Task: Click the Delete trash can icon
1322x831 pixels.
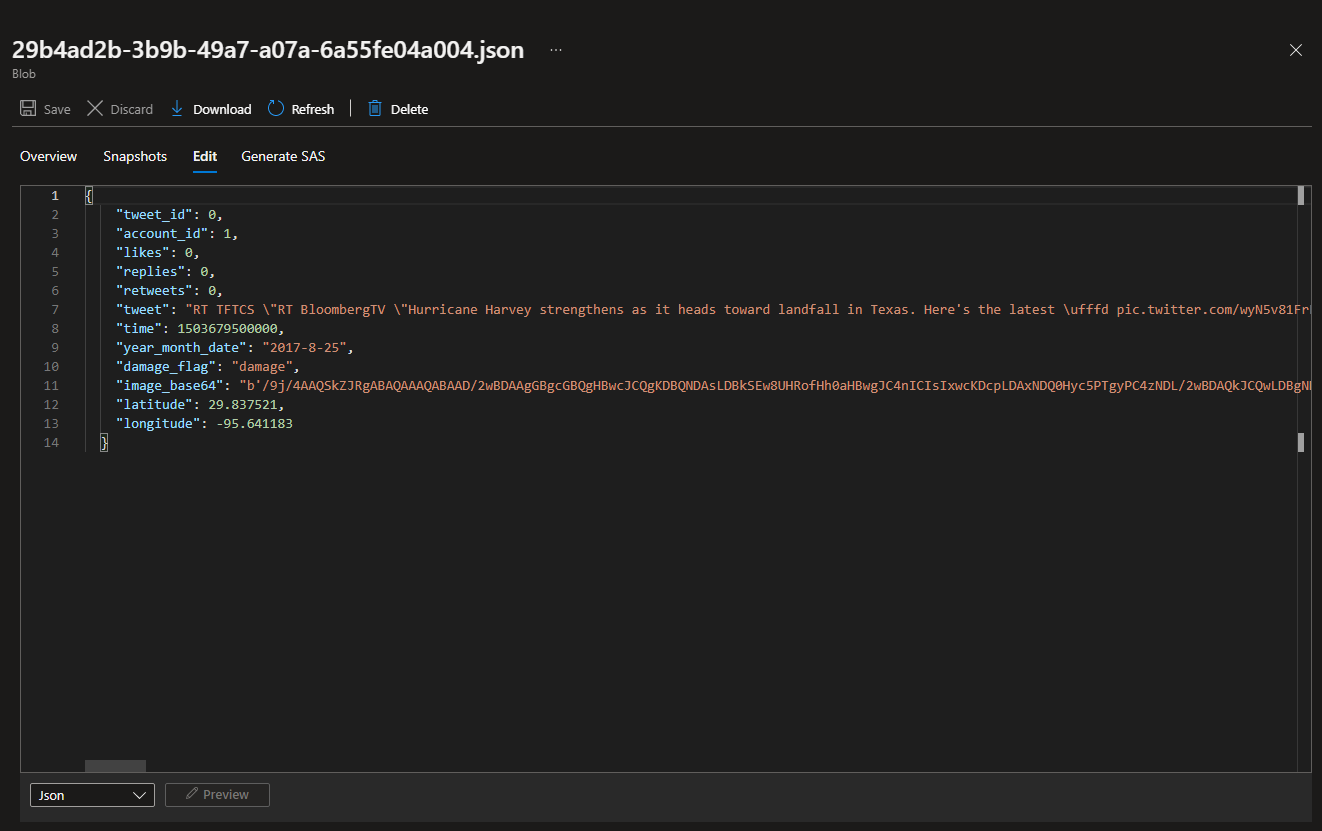Action: [375, 109]
